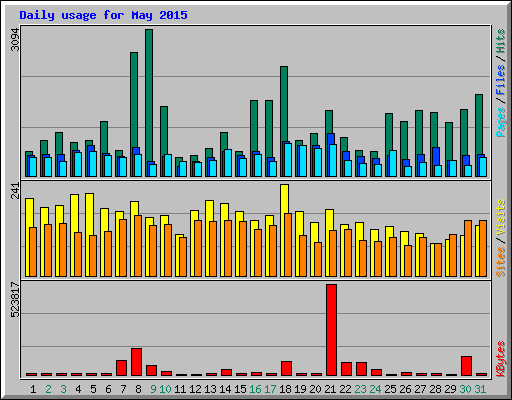Click the 'Daily usage for May 2015' title
Image resolution: width=512 pixels, height=400 pixels.
click(x=103, y=15)
